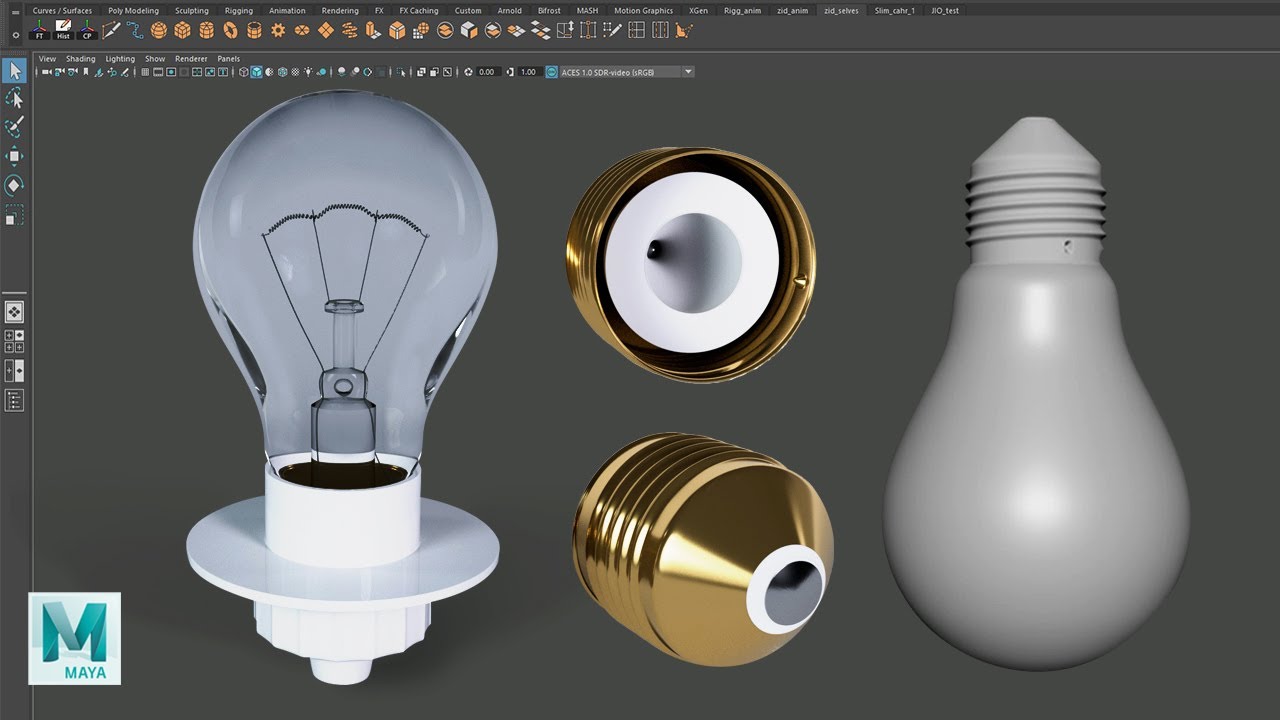Activate the Scale tool
Viewport: 1280px width, 720px height.
coord(14,214)
